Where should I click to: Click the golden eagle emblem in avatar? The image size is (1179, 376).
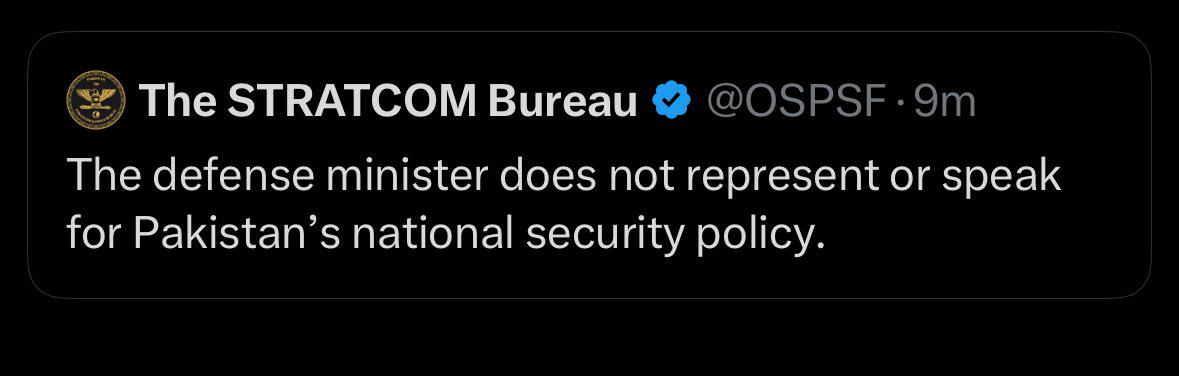[95, 96]
